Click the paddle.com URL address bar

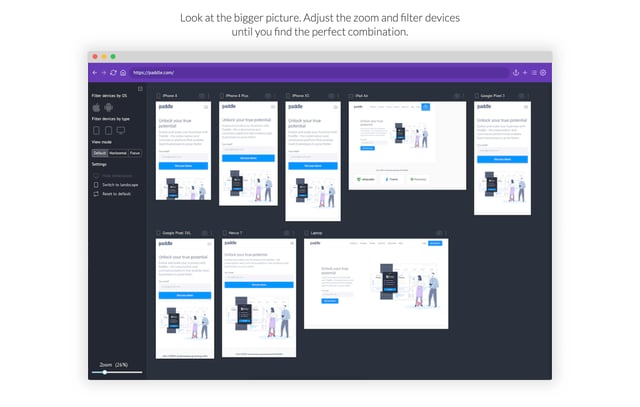point(318,73)
